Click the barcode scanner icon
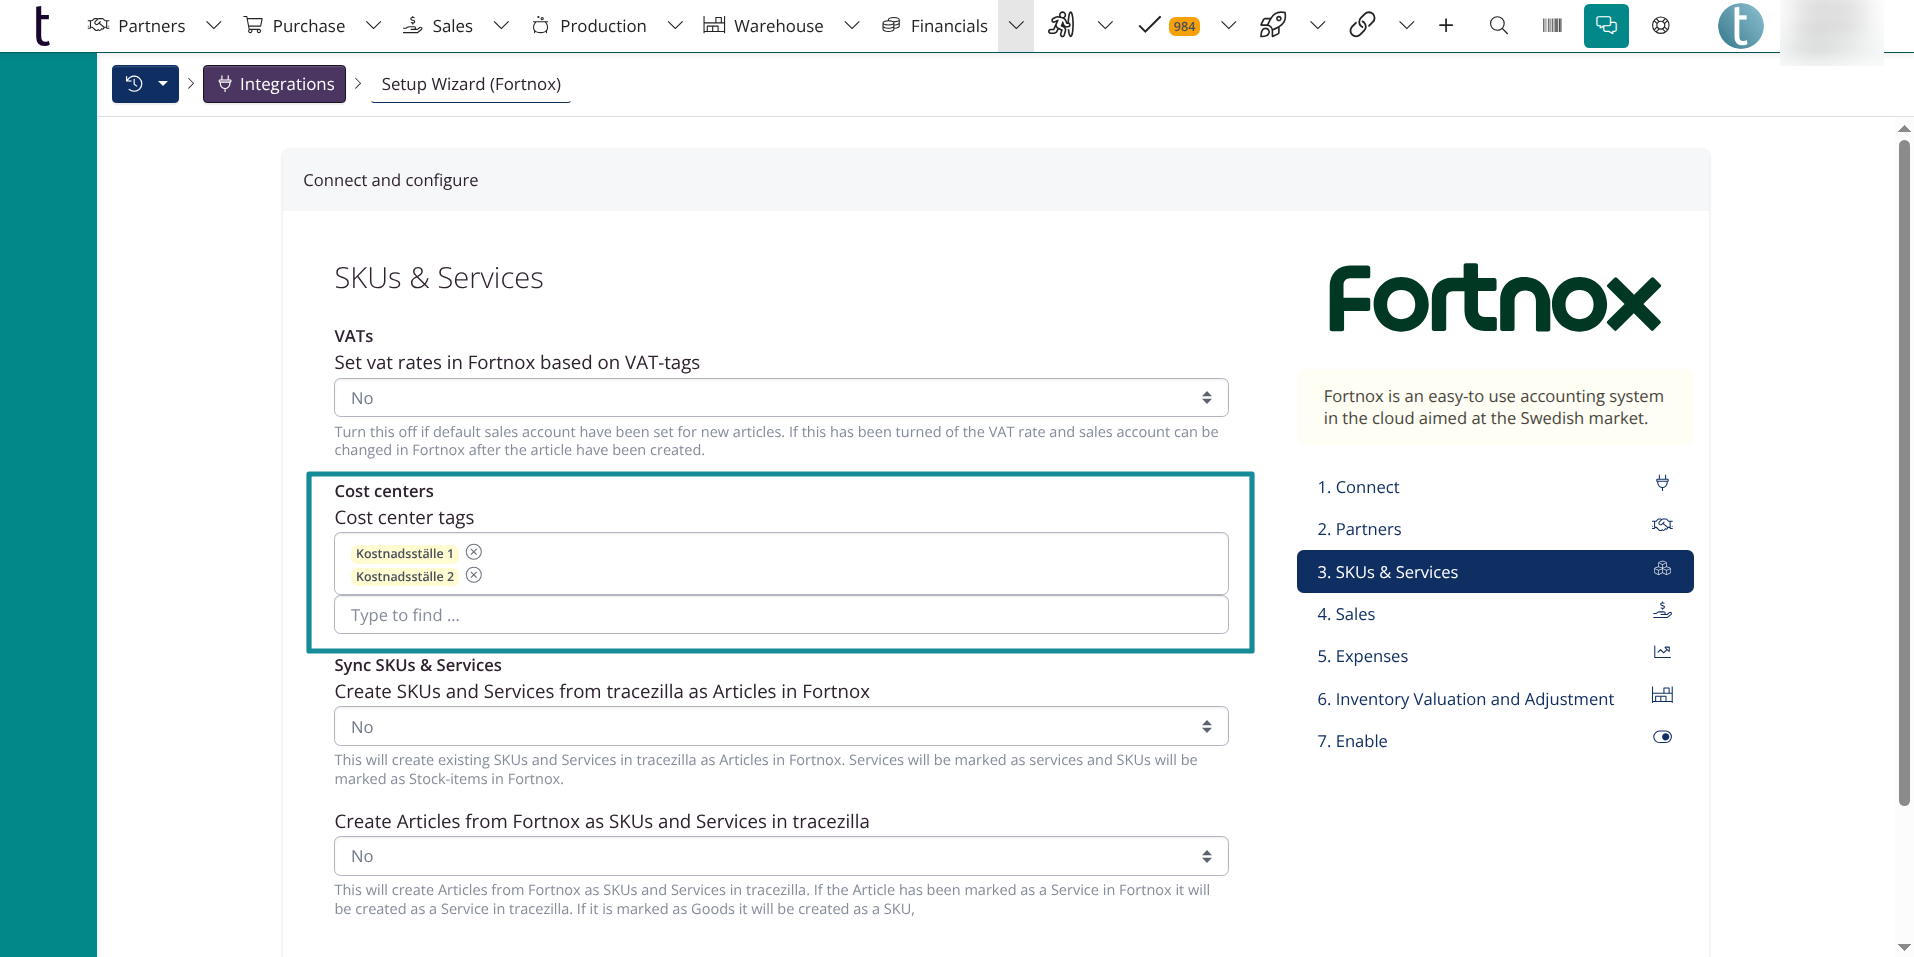This screenshot has height=957, width=1914. 1552,26
